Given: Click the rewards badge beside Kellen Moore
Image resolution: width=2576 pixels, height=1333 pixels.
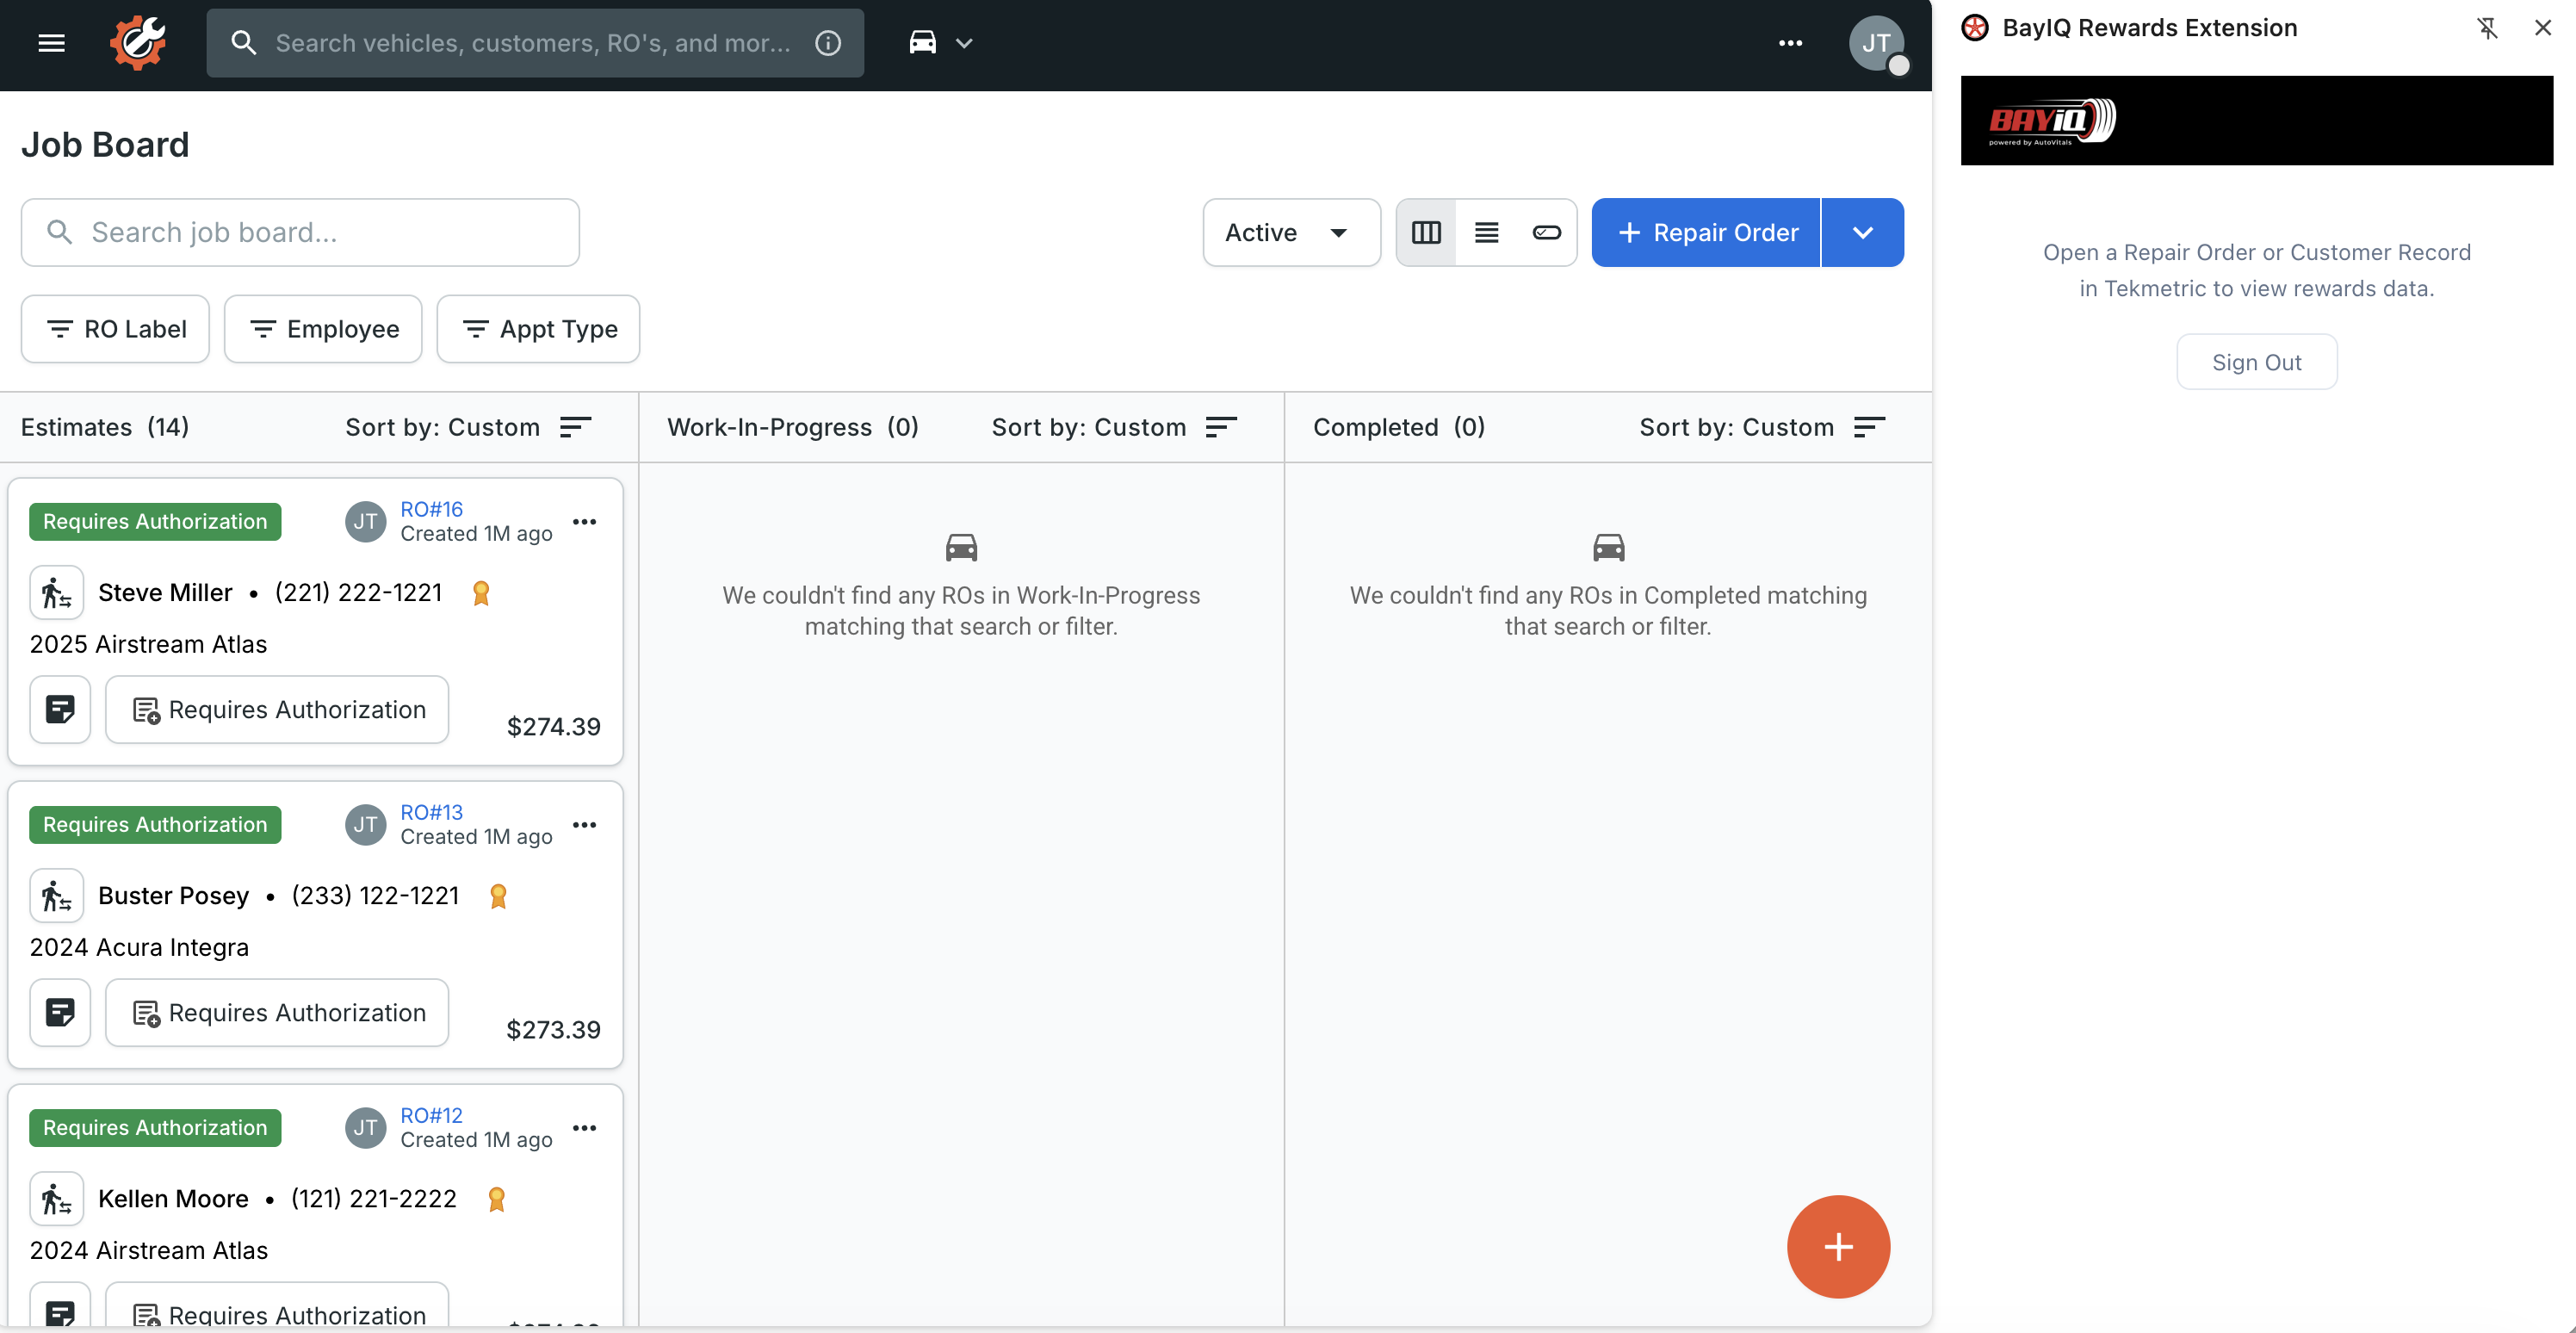Looking at the screenshot, I should (x=496, y=1199).
